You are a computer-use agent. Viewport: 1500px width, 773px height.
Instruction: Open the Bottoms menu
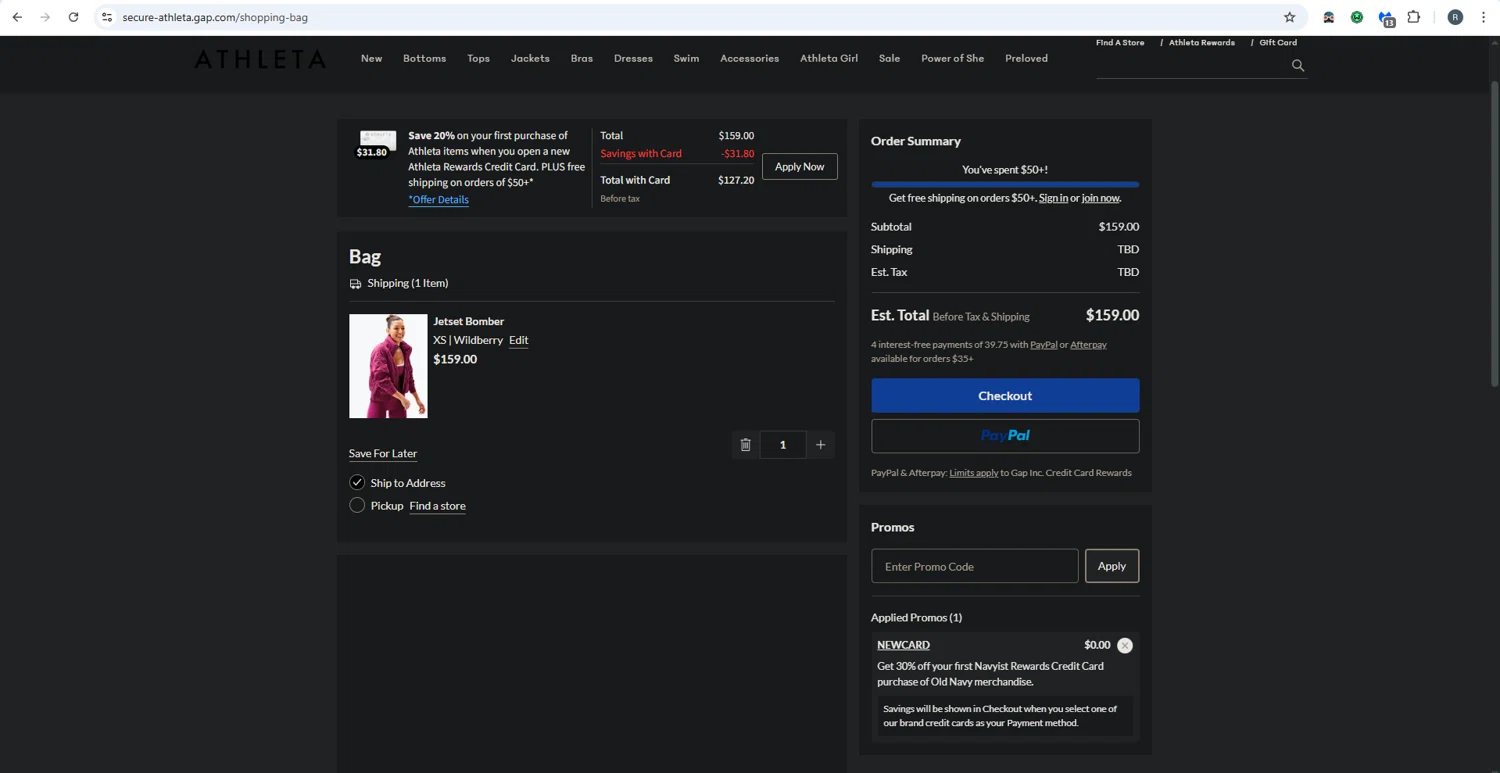[424, 58]
